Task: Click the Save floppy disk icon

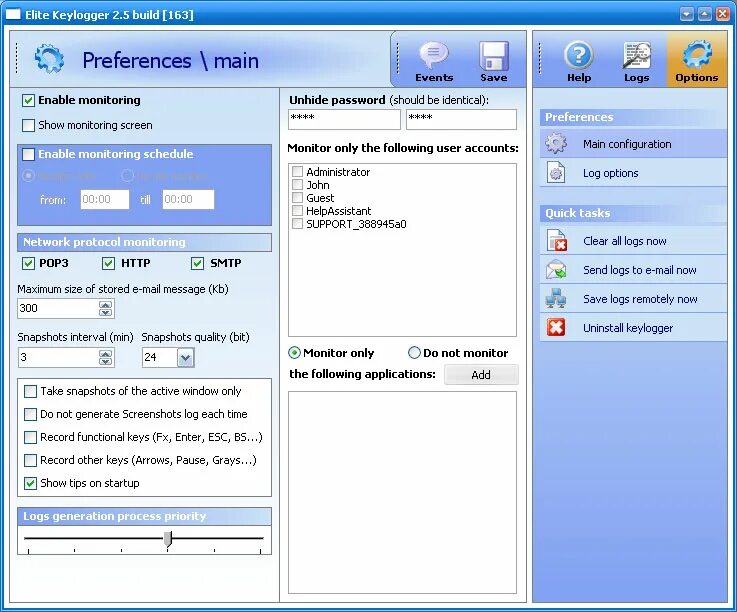Action: (x=494, y=55)
